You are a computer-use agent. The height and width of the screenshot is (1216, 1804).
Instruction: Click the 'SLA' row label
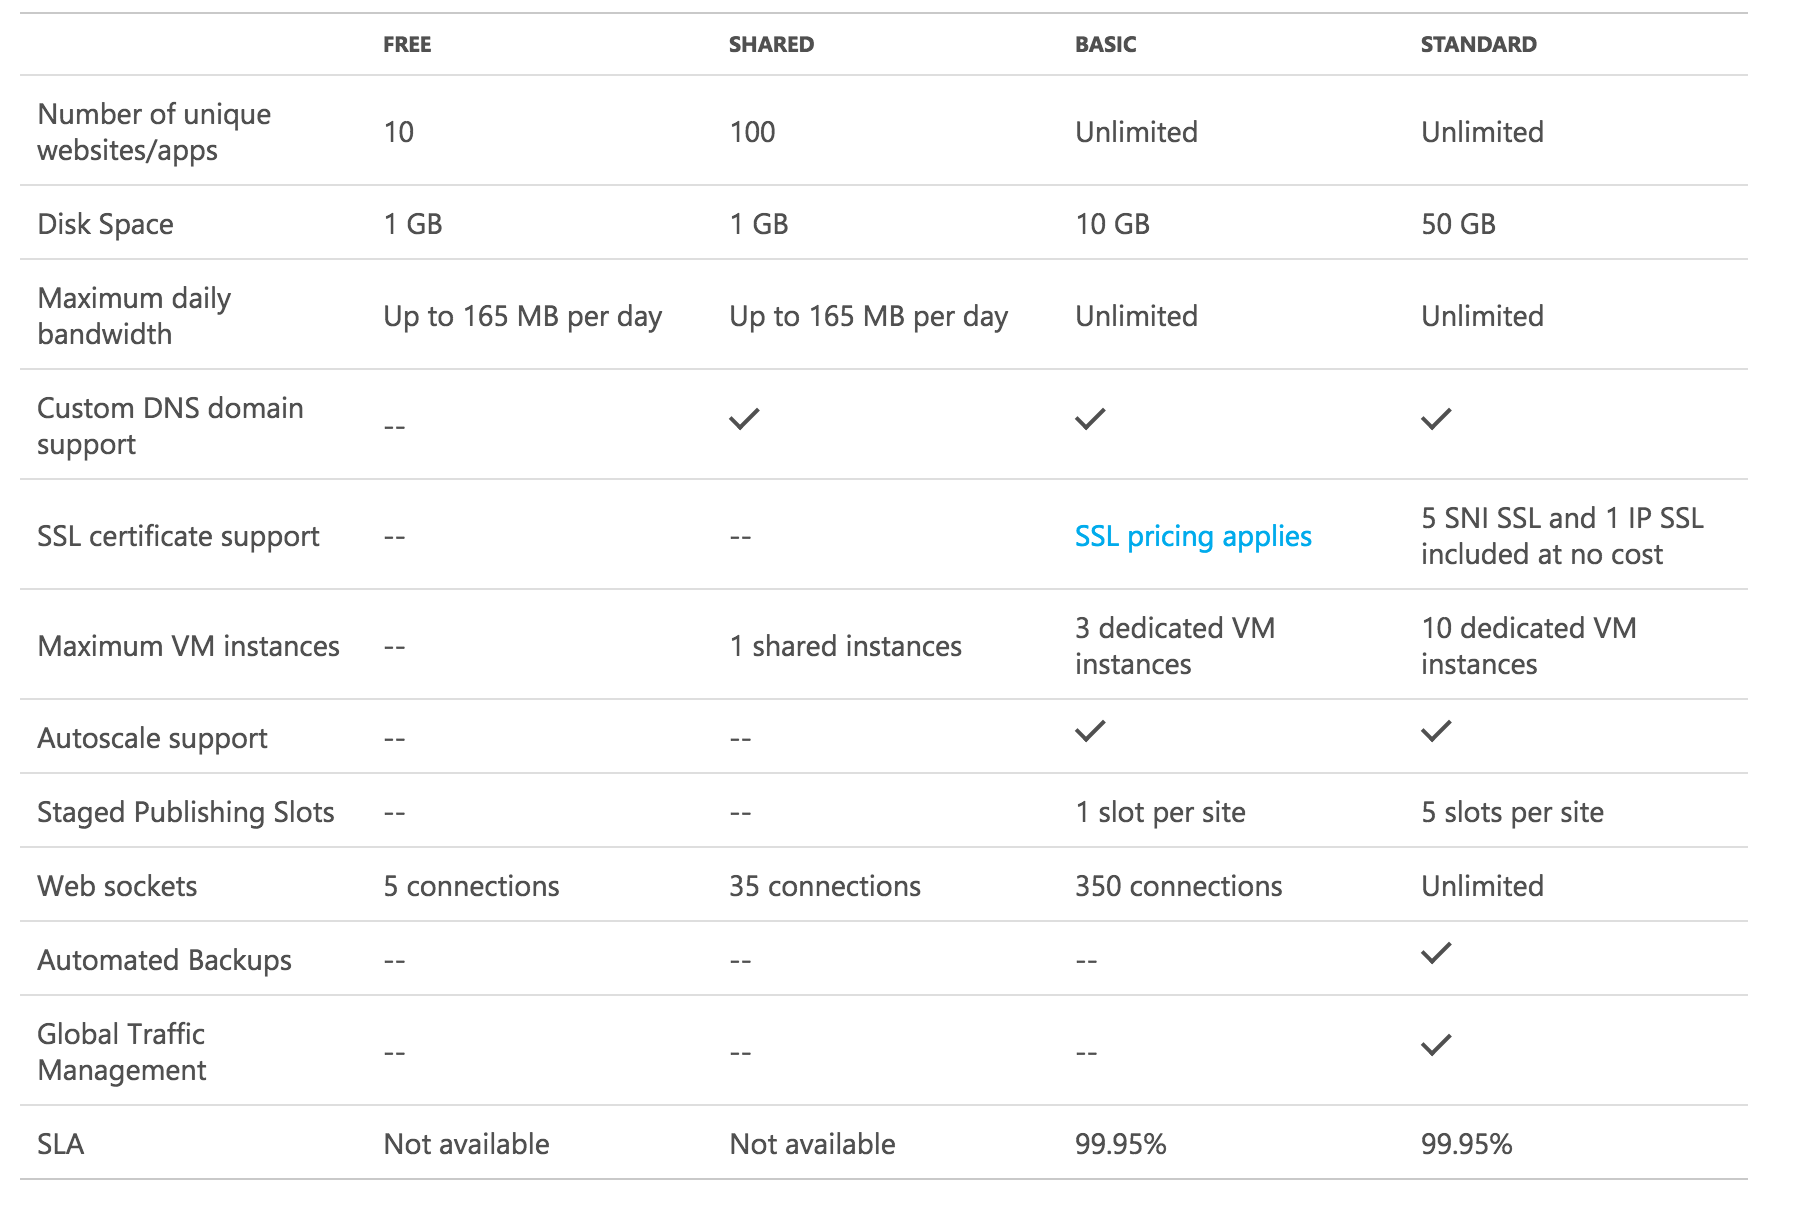point(61,1144)
